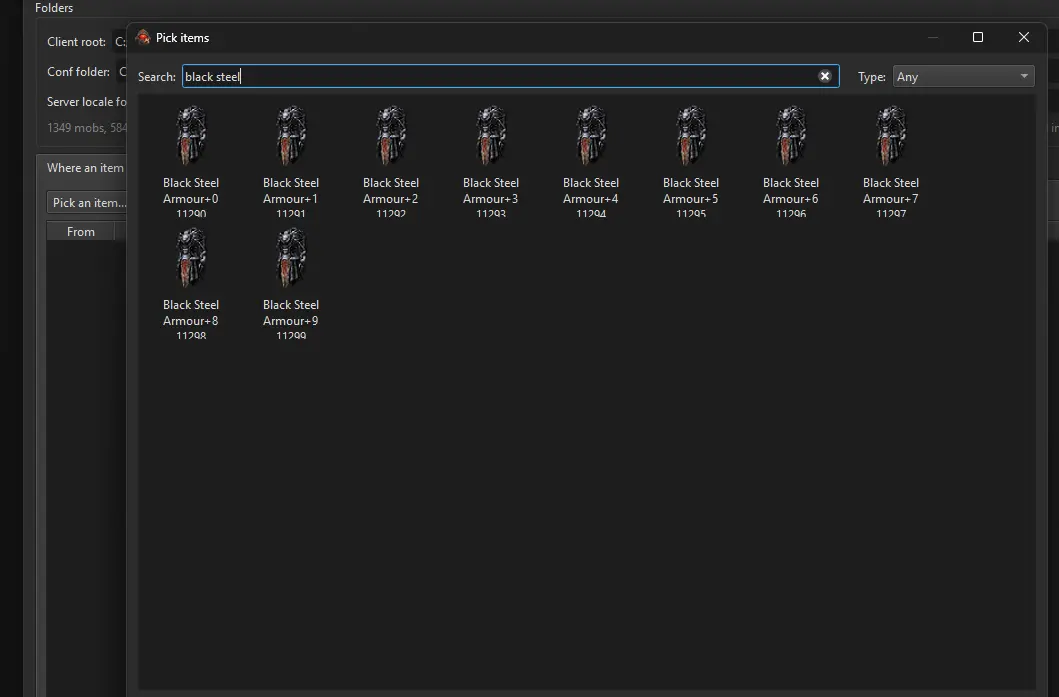This screenshot has height=697, width=1059.
Task: Click the 'Black Steel Armour+6' label text
Action: [x=791, y=190]
